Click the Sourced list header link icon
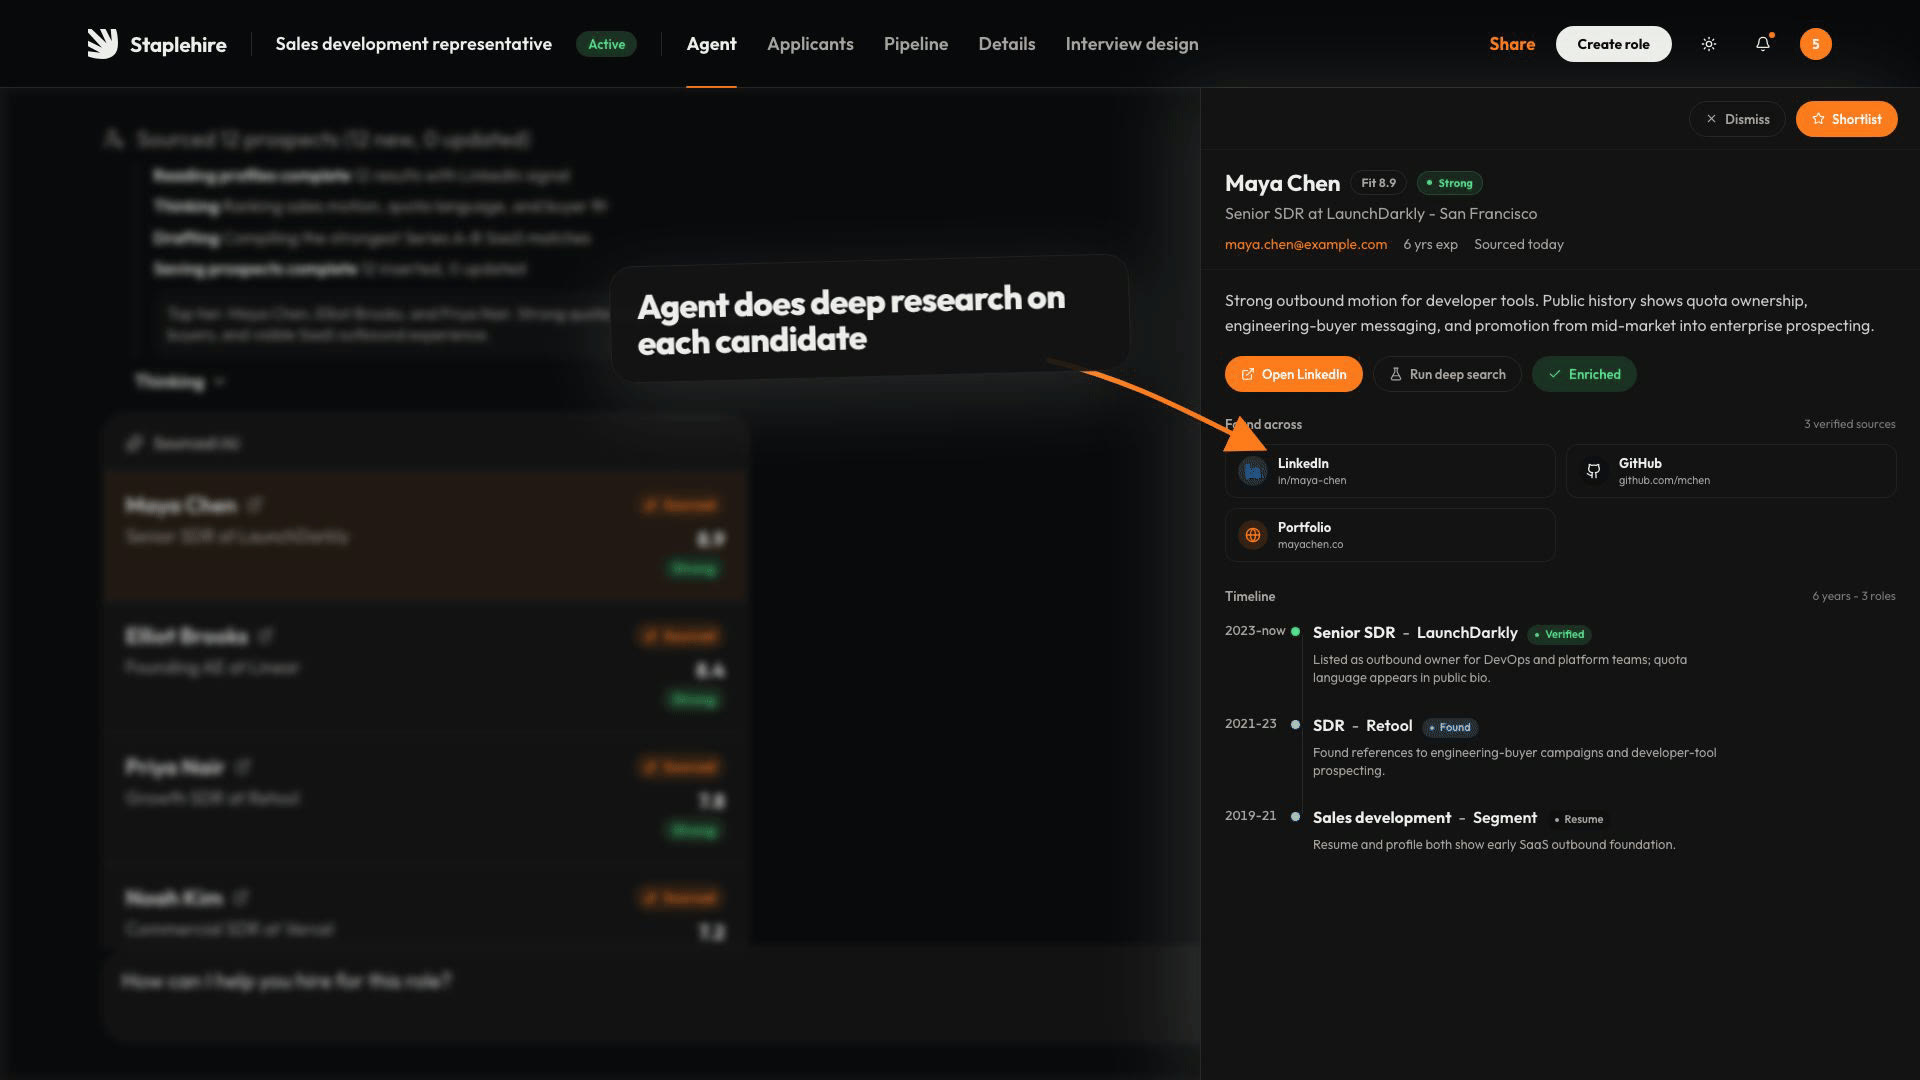Viewport: 1920px width, 1080px height. point(134,443)
